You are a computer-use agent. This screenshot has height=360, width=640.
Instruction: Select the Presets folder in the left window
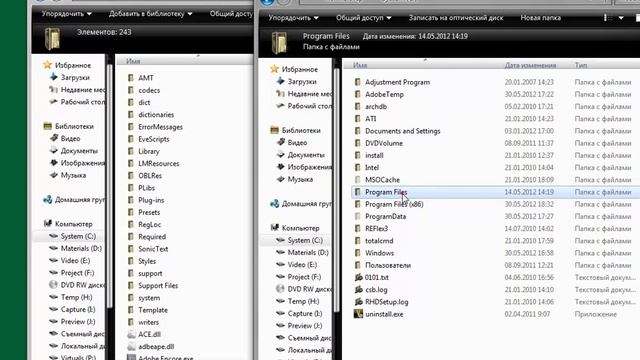click(149, 213)
